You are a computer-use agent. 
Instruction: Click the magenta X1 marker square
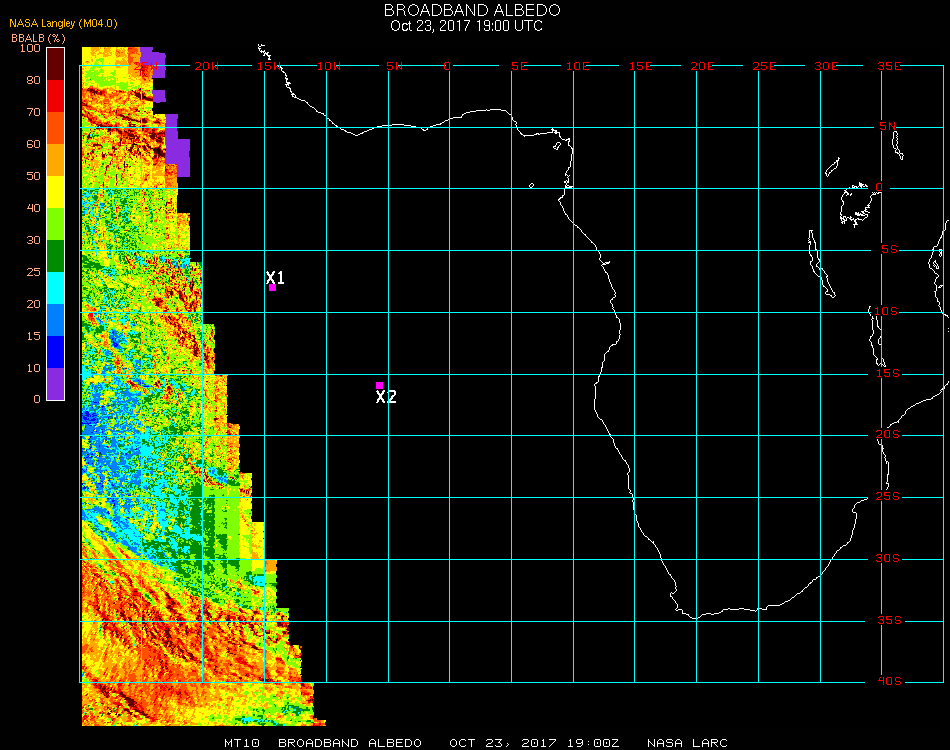[x=273, y=288]
